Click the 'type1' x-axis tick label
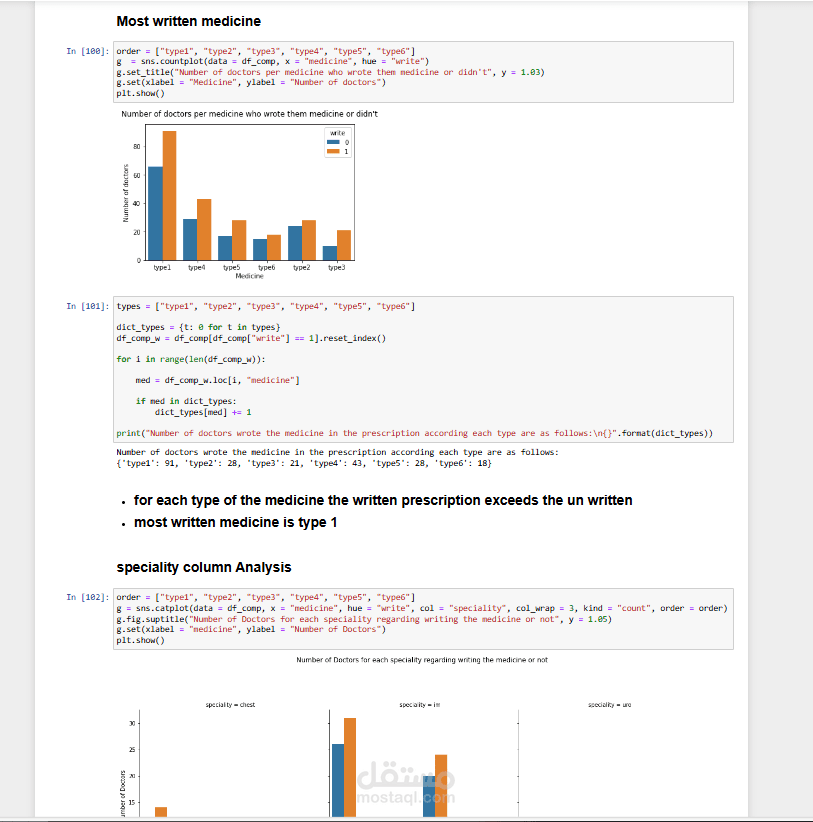Screen dimensions: 813x822 [x=162, y=267]
